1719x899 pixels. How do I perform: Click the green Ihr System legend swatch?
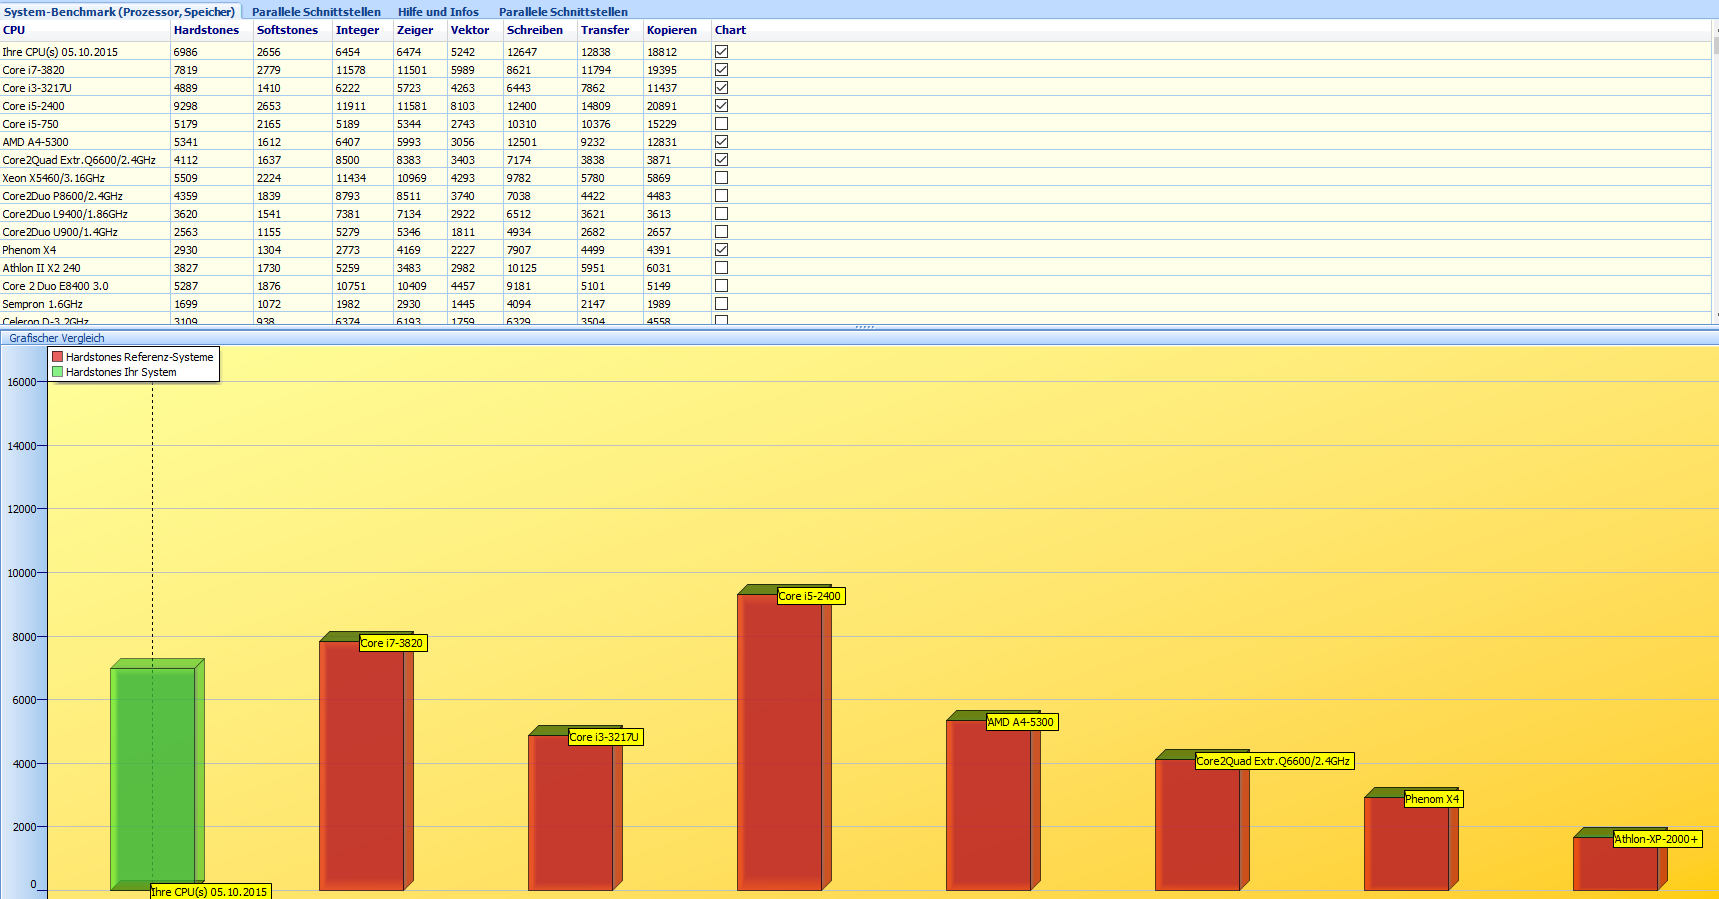[58, 372]
